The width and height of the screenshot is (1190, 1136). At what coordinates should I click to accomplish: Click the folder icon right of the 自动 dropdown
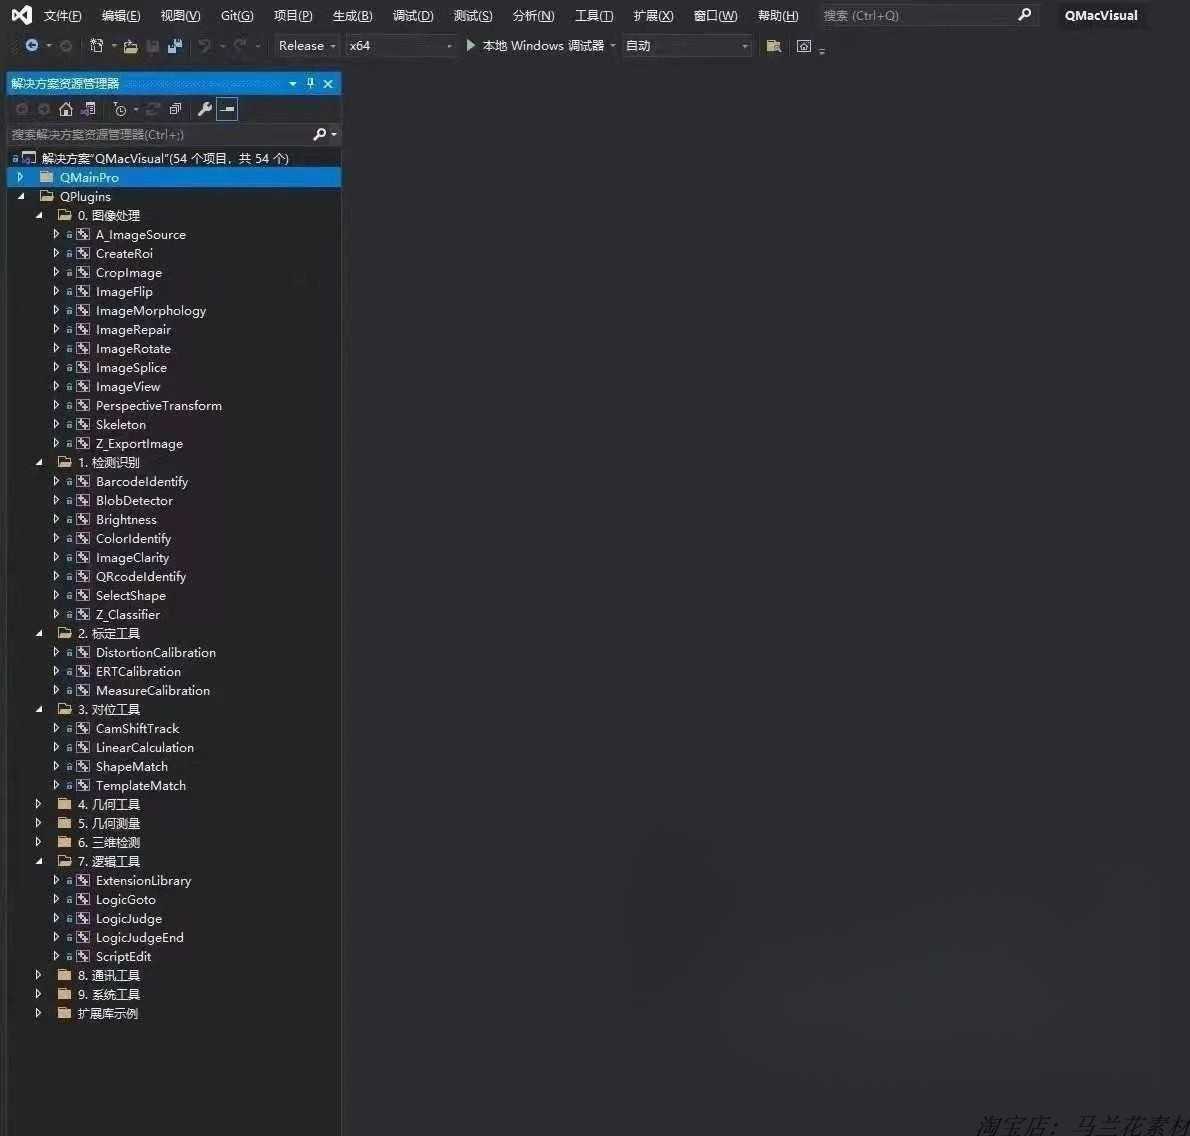pos(773,46)
